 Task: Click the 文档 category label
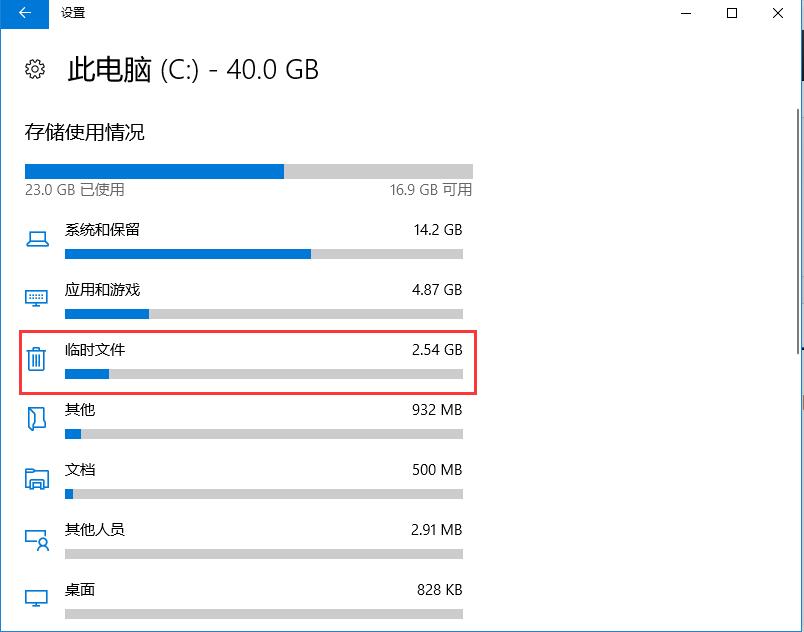click(80, 470)
